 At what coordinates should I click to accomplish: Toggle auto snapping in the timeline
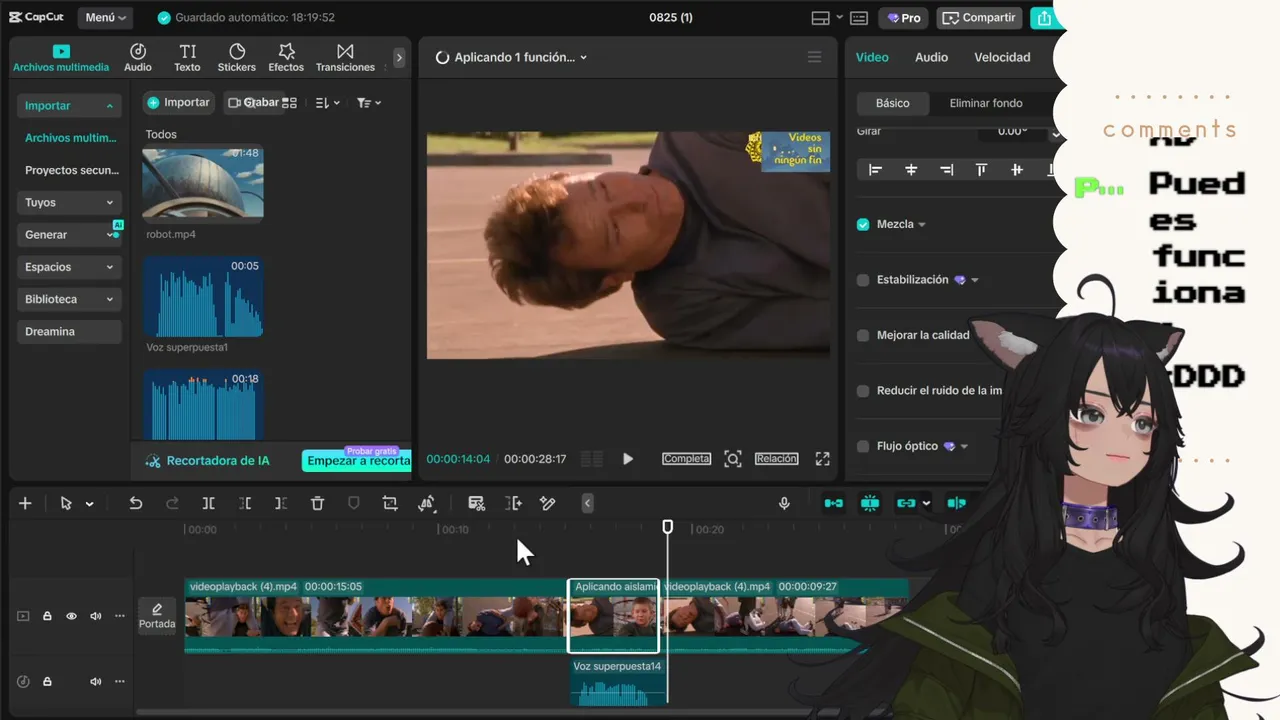870,503
